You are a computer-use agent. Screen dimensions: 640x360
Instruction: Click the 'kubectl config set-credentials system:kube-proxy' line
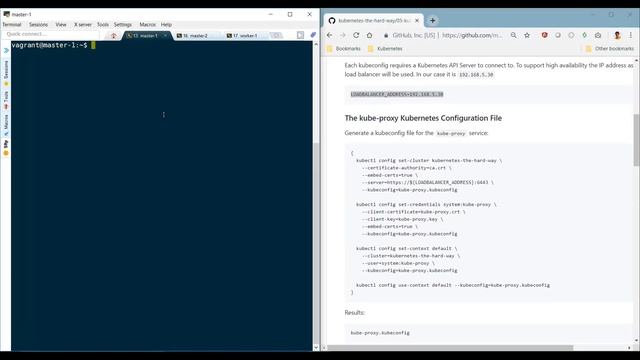pos(426,204)
